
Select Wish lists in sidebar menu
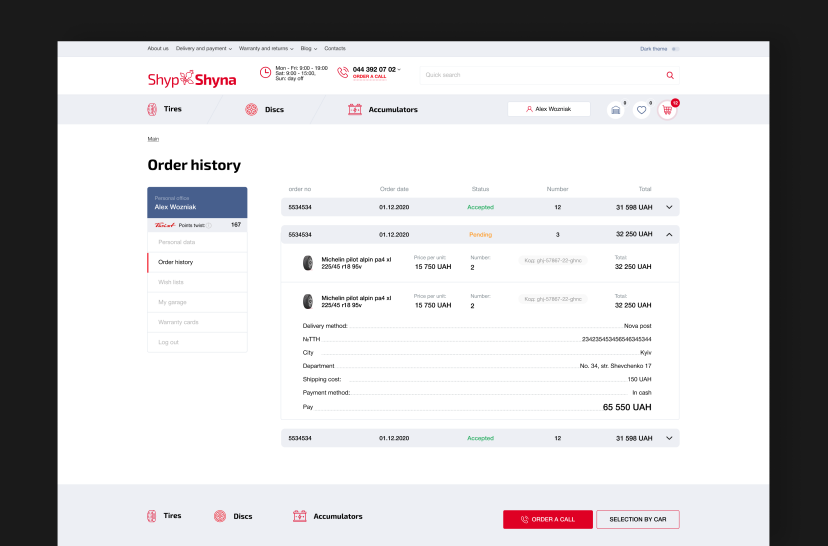[171, 282]
